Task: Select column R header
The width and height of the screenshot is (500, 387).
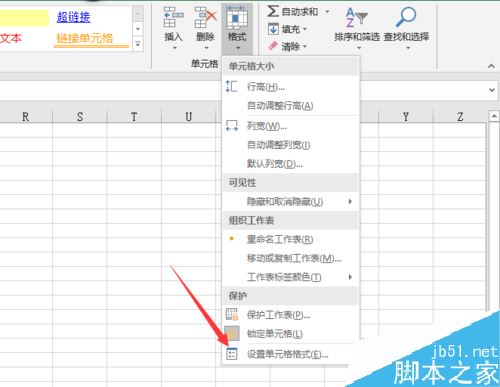Action: pyautogui.click(x=25, y=117)
